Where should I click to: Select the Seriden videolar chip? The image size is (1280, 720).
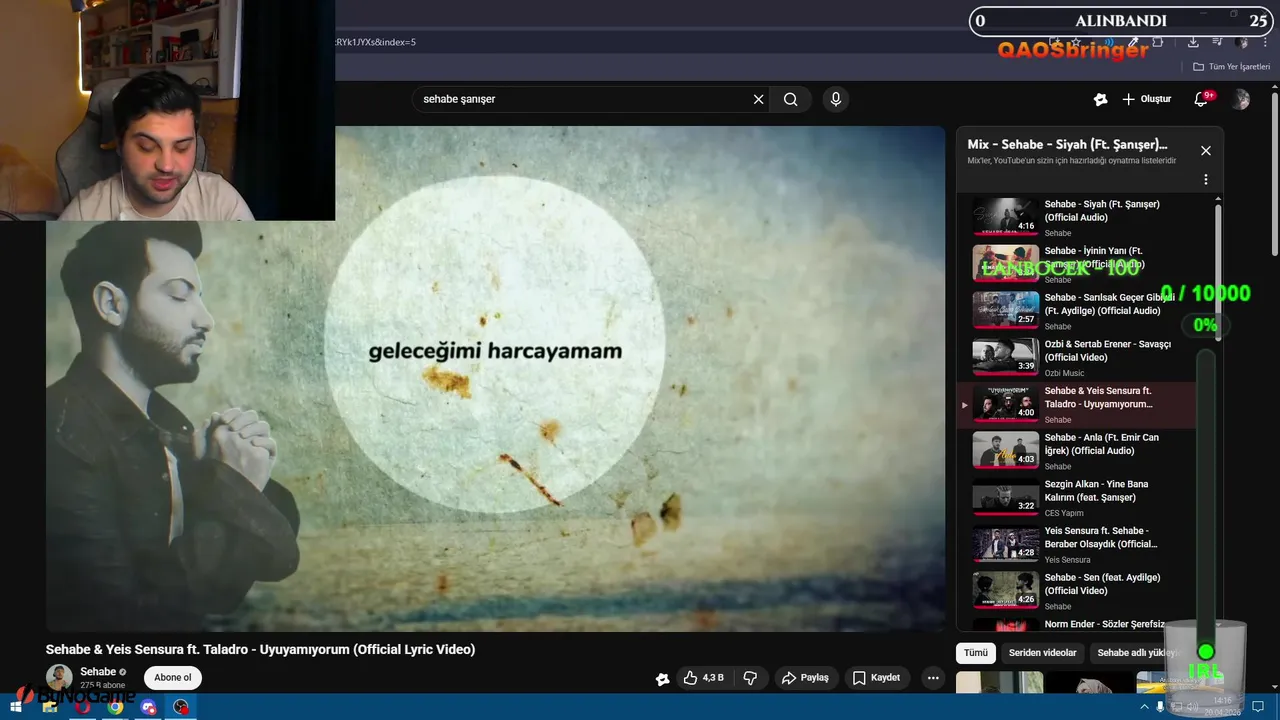coord(1042,653)
